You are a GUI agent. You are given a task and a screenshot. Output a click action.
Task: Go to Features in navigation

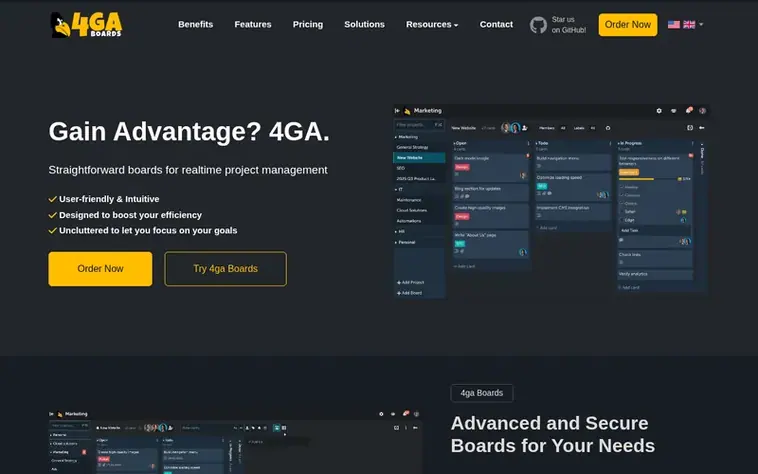(253, 25)
